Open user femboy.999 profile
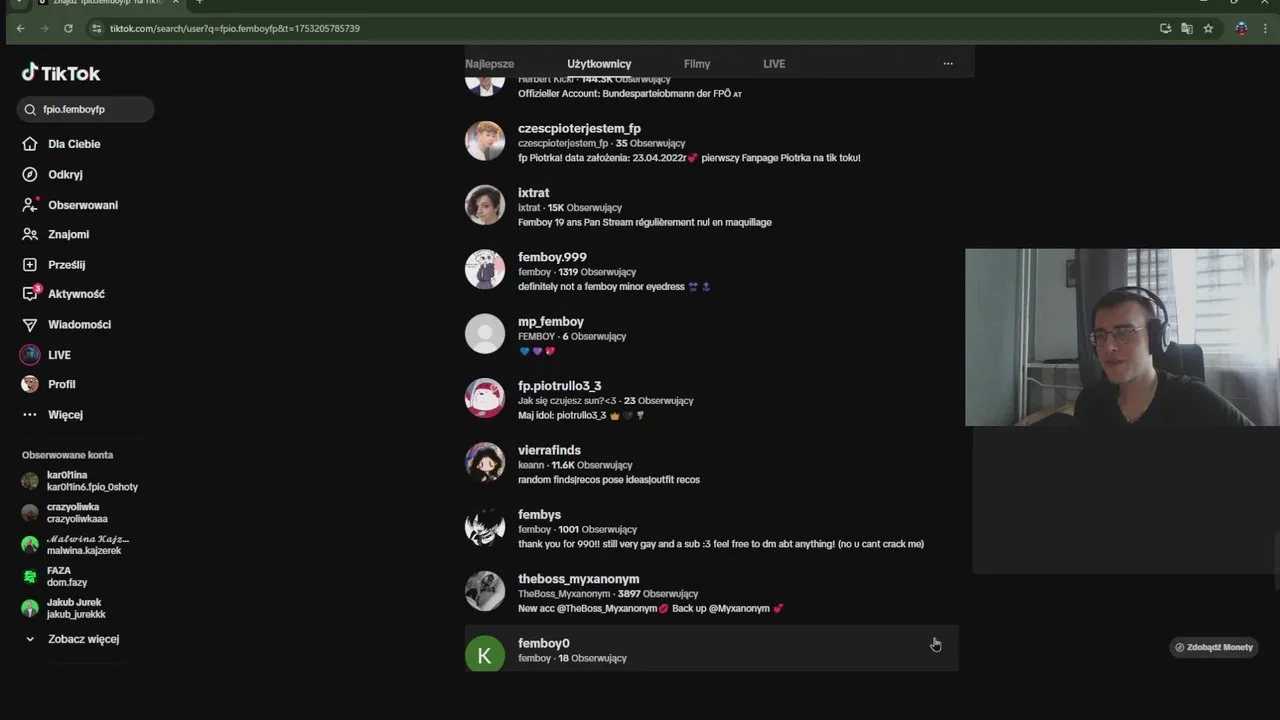1280x720 pixels. pos(711,270)
